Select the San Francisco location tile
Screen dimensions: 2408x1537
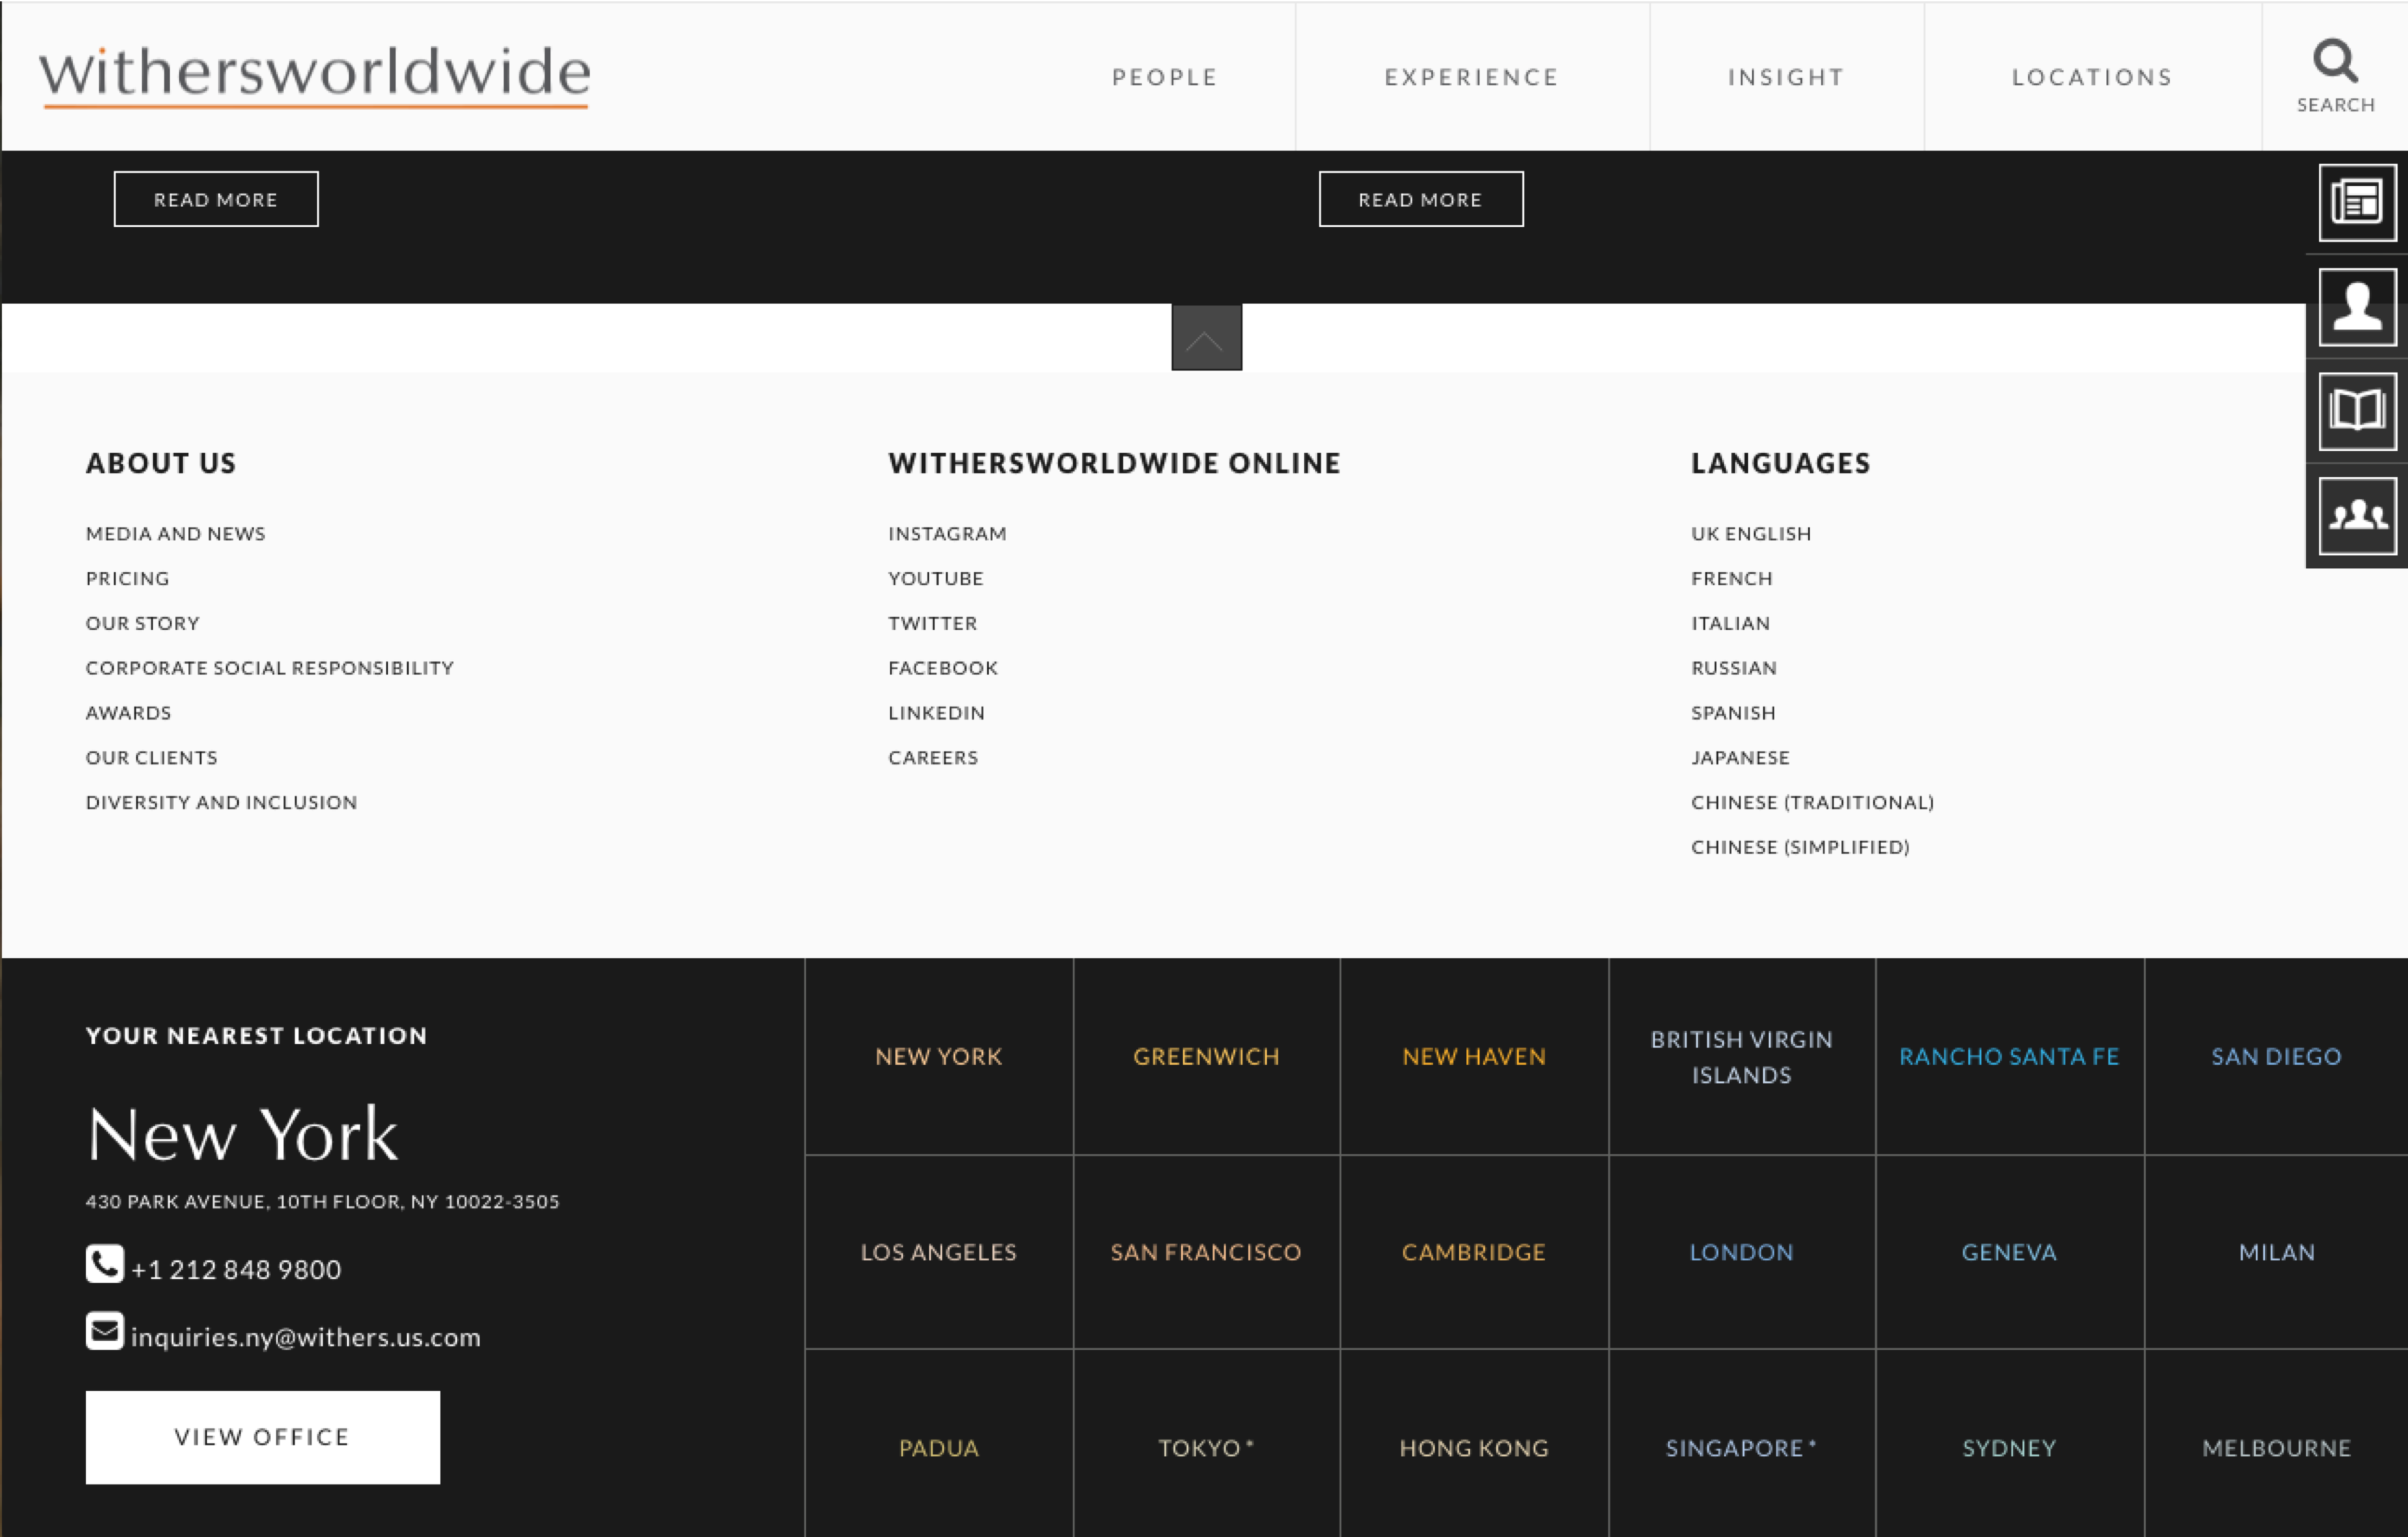click(x=1207, y=1252)
